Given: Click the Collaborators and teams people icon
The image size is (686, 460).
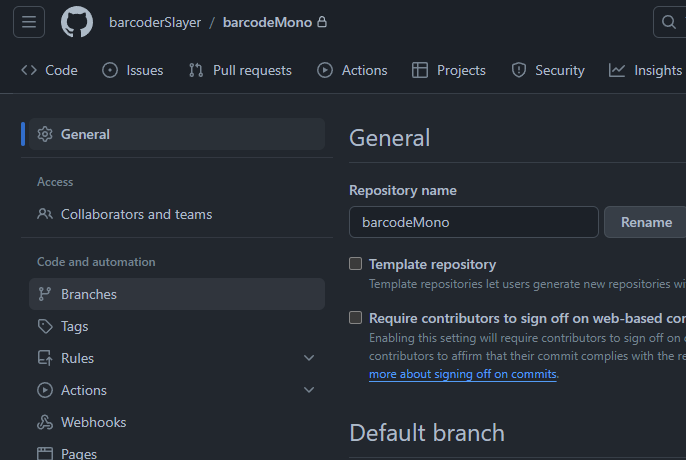Looking at the screenshot, I should pos(45,214).
